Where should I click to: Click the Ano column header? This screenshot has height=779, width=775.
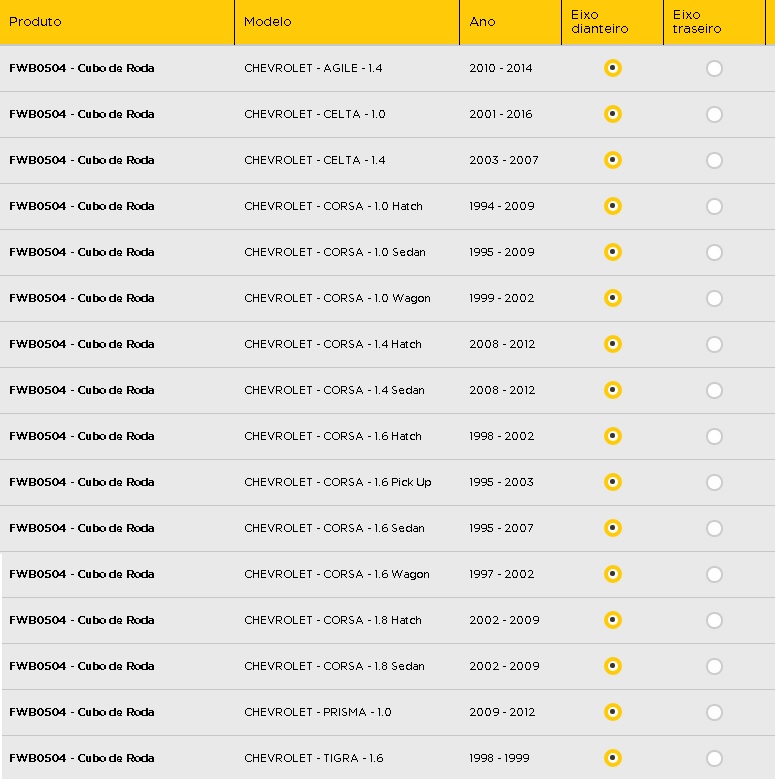click(x=510, y=22)
